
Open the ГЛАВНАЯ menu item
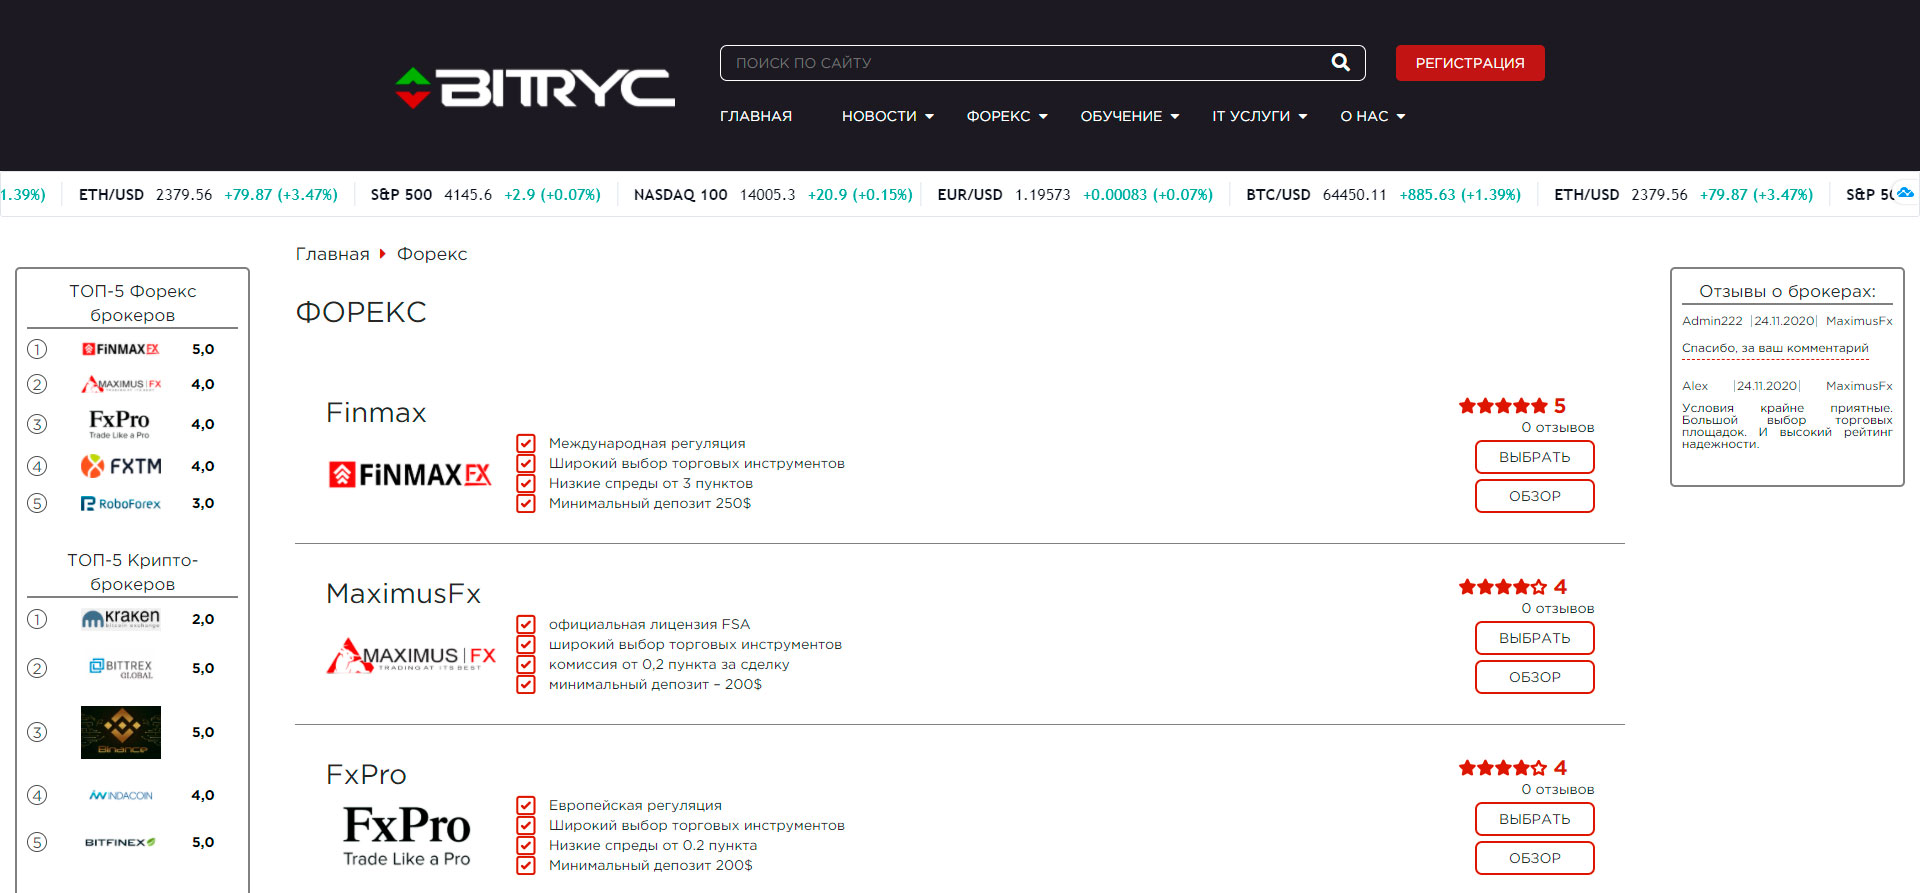(x=756, y=116)
